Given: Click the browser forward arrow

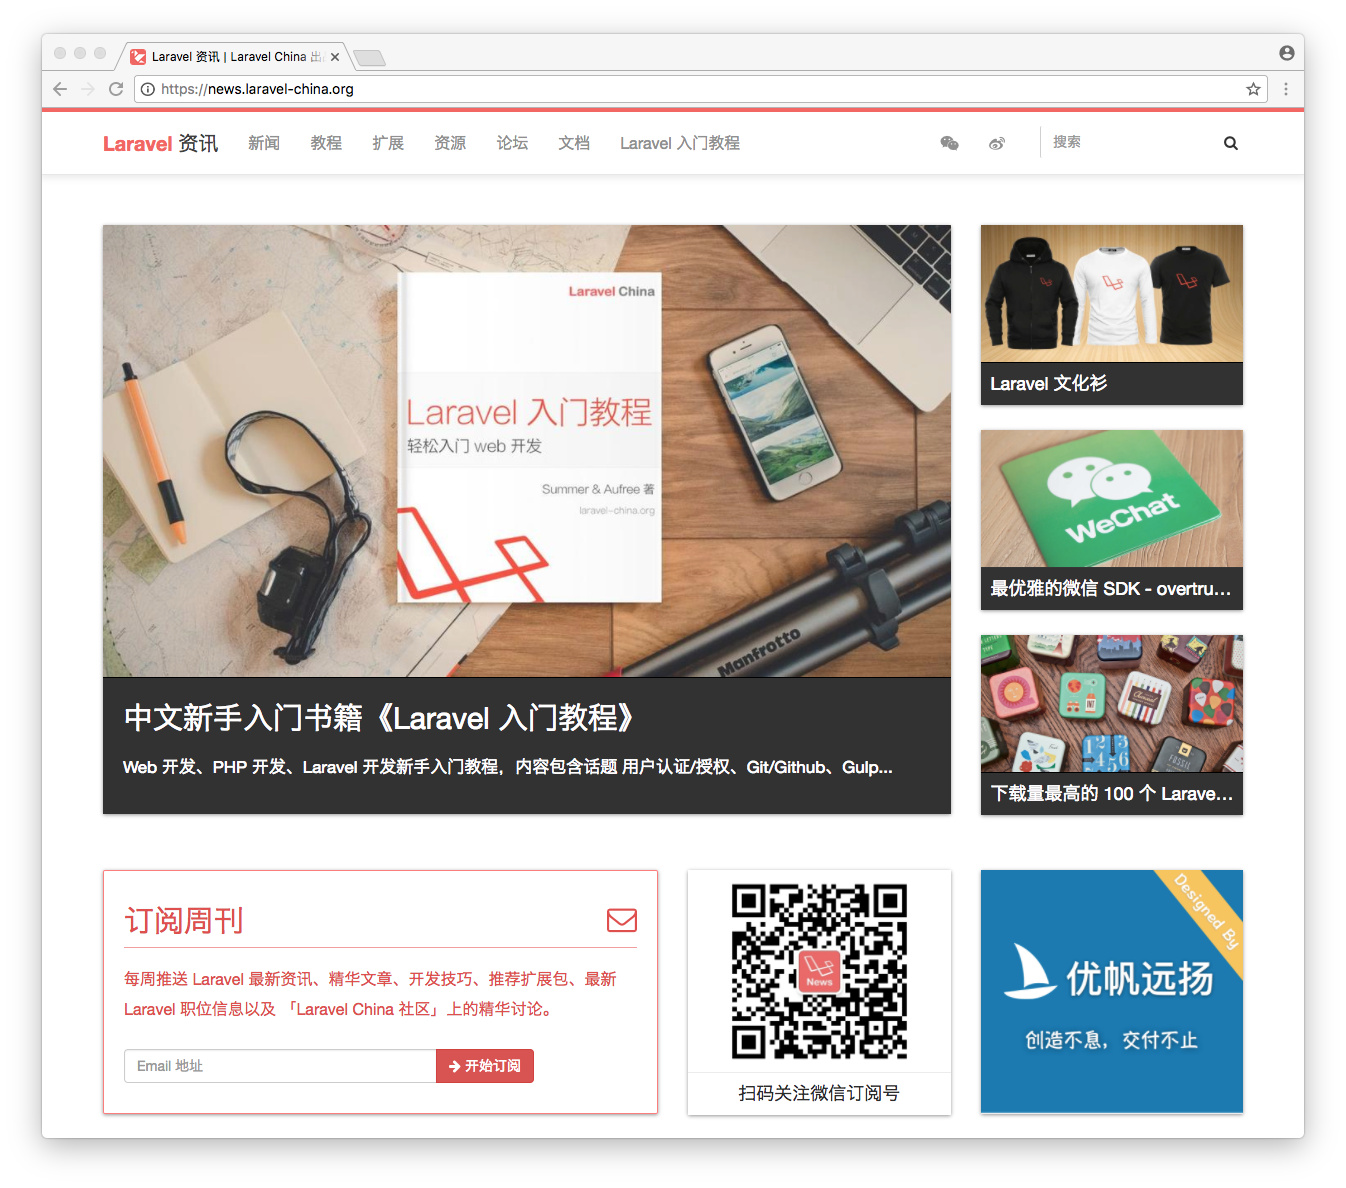Looking at the screenshot, I should [x=88, y=89].
